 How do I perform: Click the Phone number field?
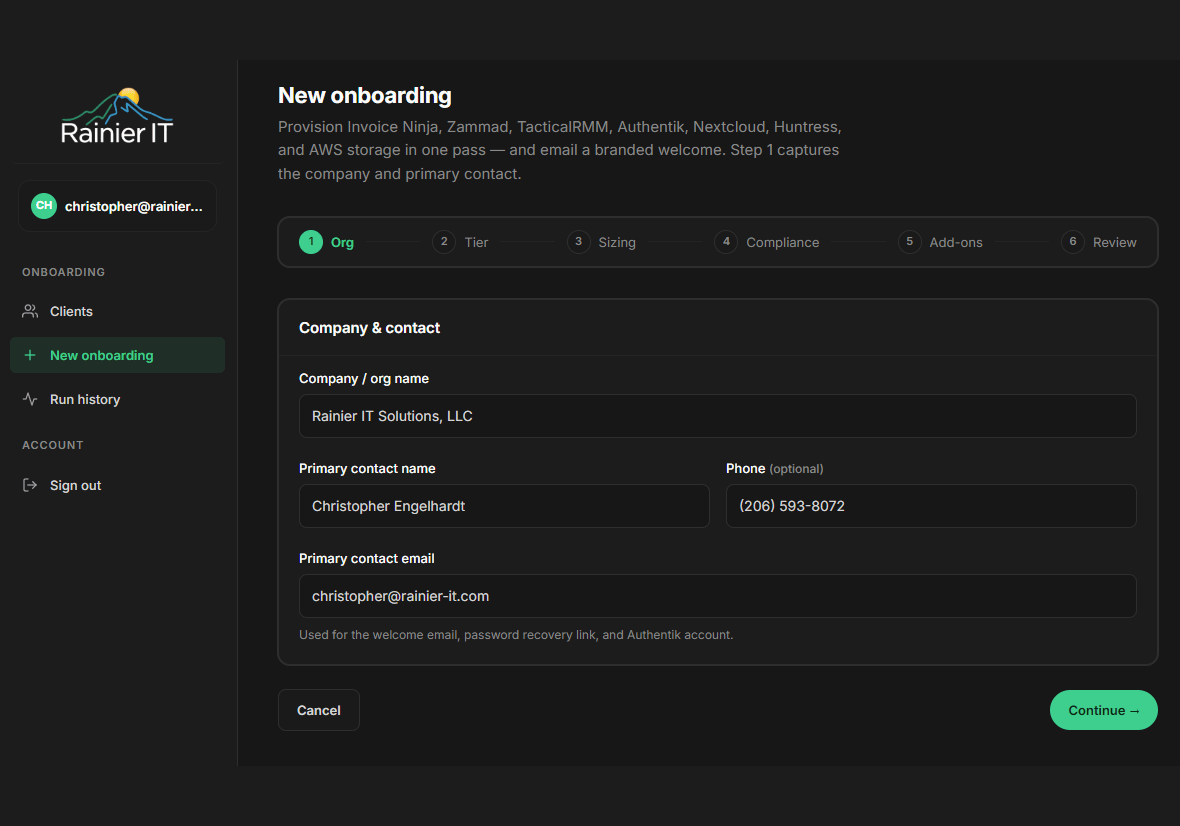point(931,506)
